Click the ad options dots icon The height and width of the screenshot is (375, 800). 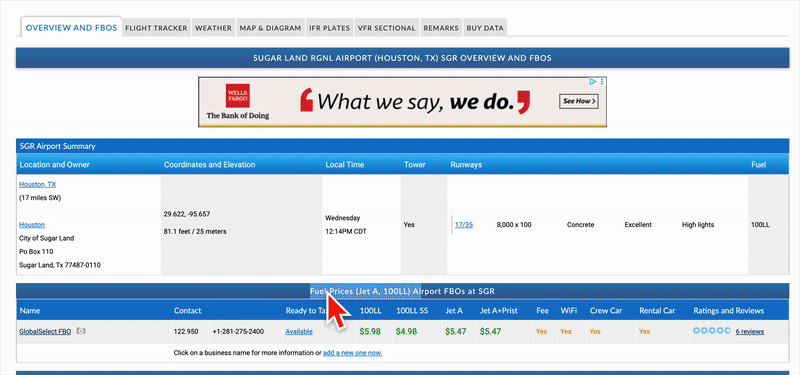[x=602, y=82]
